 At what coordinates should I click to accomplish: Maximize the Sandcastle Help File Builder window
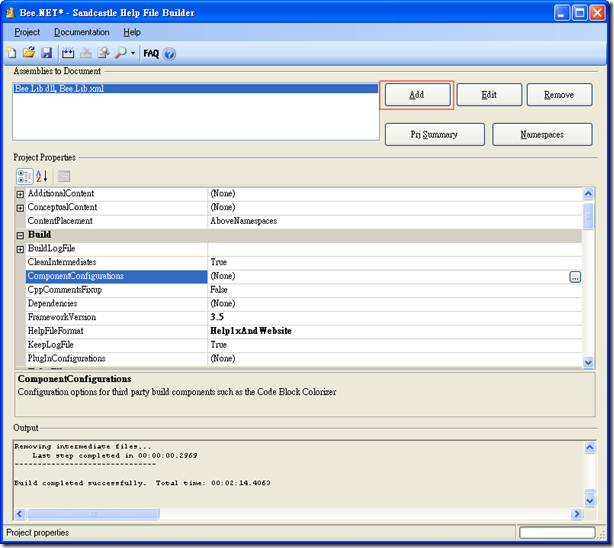580,13
